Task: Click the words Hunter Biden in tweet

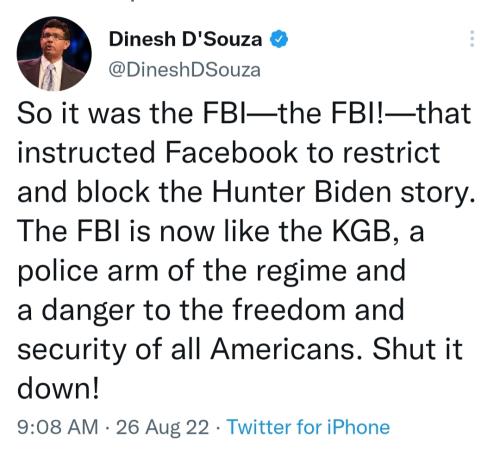Action: (x=301, y=192)
